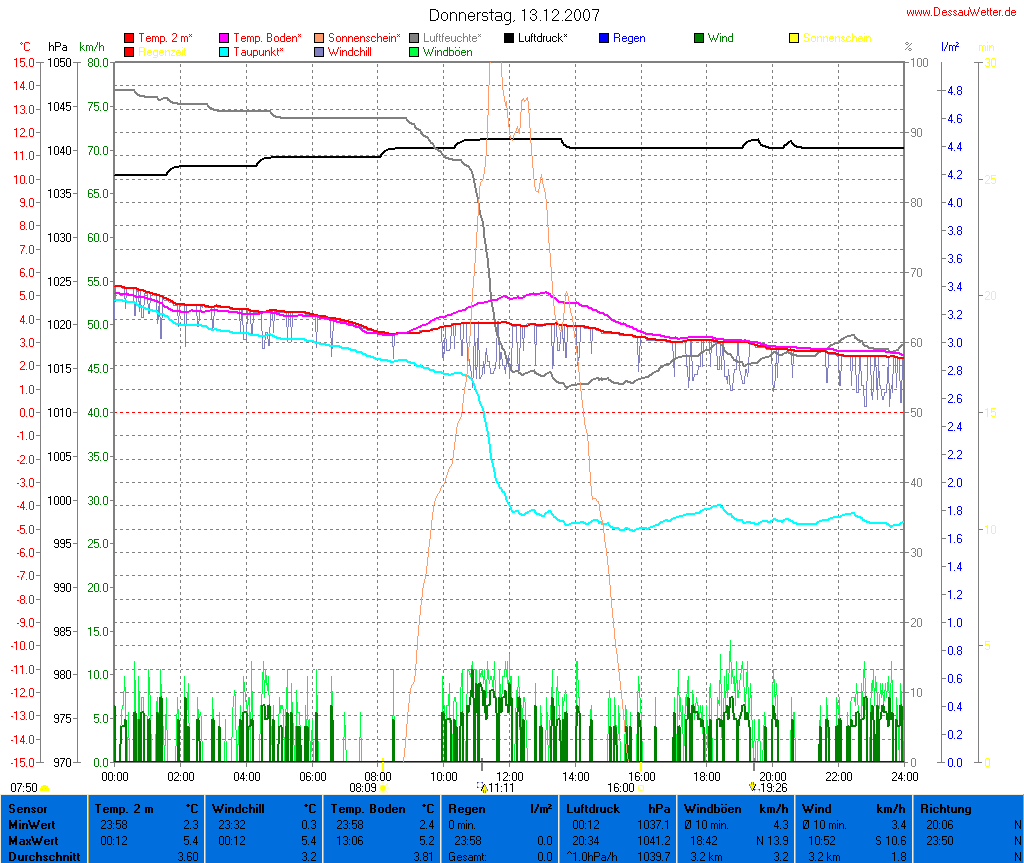Viewport: 1024px width, 863px height.
Task: Click the orange Sonnenschein* legend square
Action: [319, 39]
